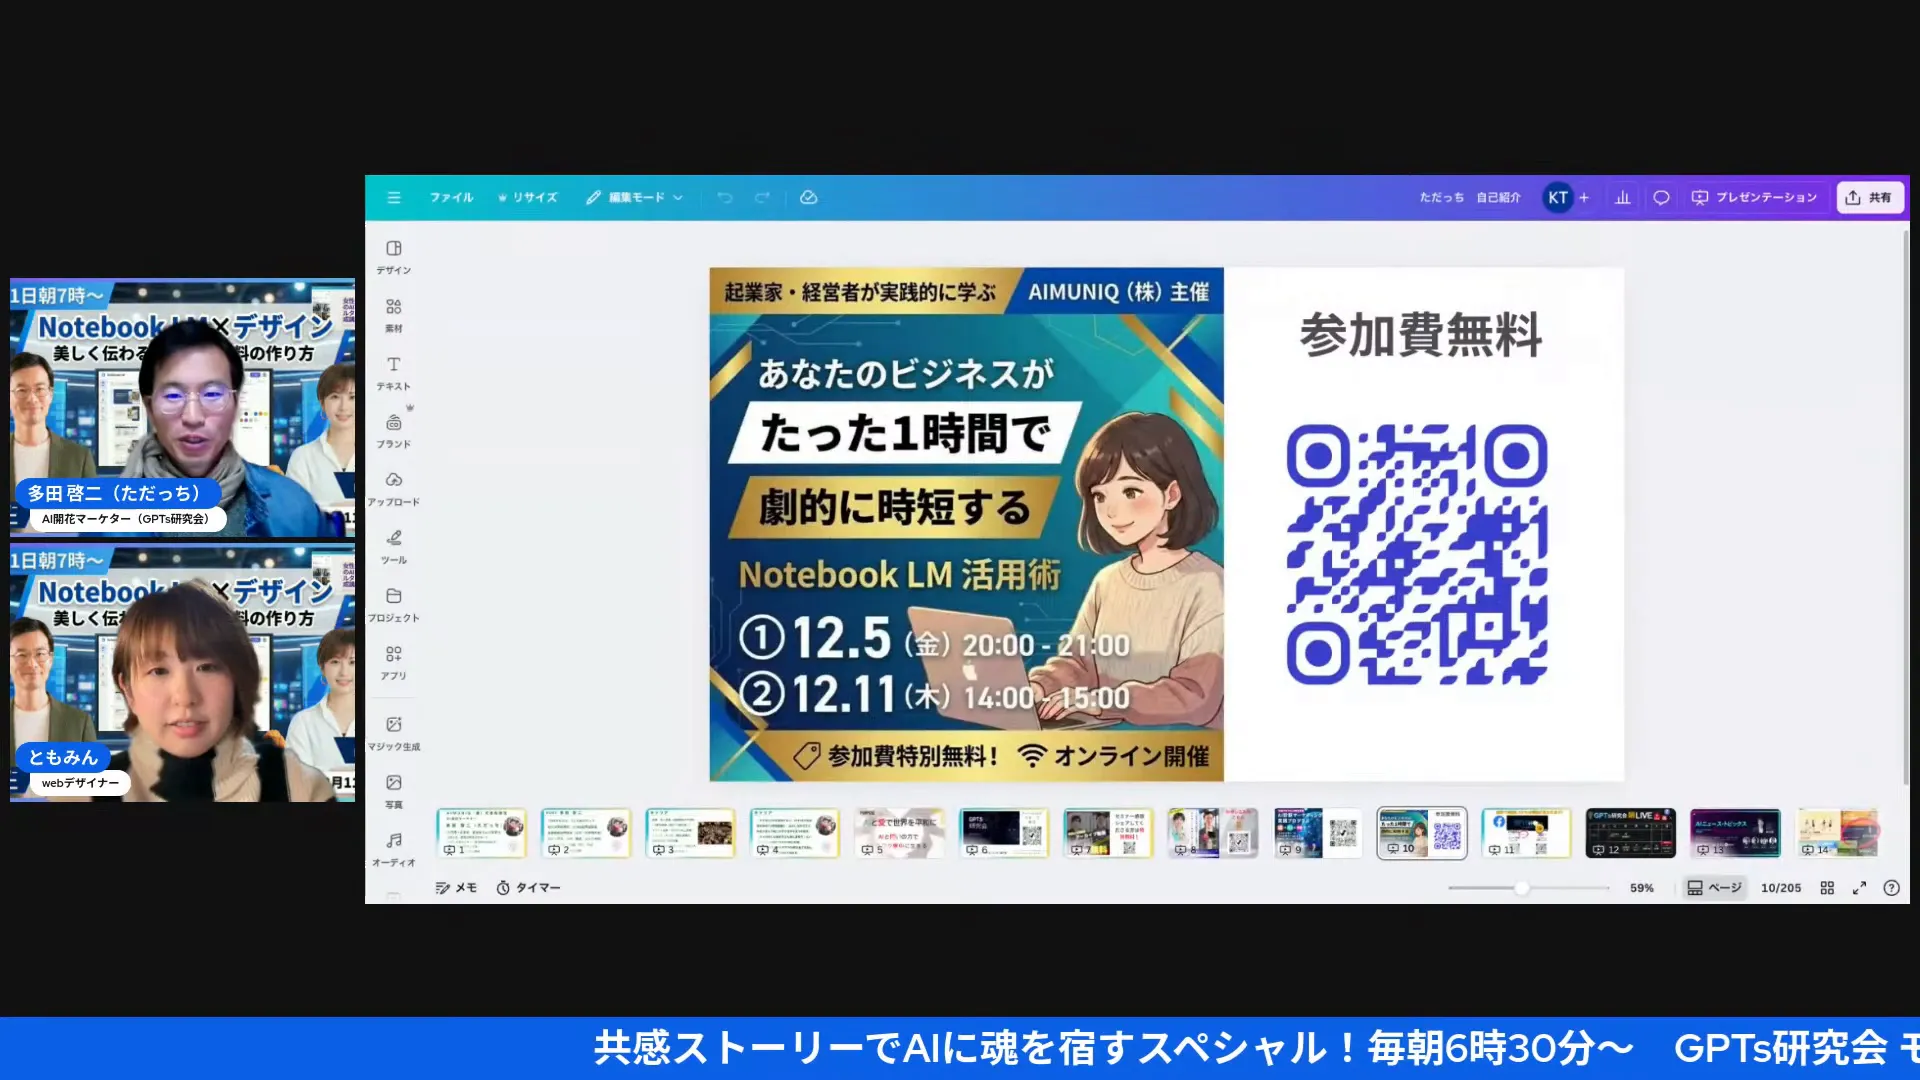The height and width of the screenshot is (1080, 1920).
Task: Open the comments speech bubble icon
Action: pyautogui.click(x=1661, y=198)
